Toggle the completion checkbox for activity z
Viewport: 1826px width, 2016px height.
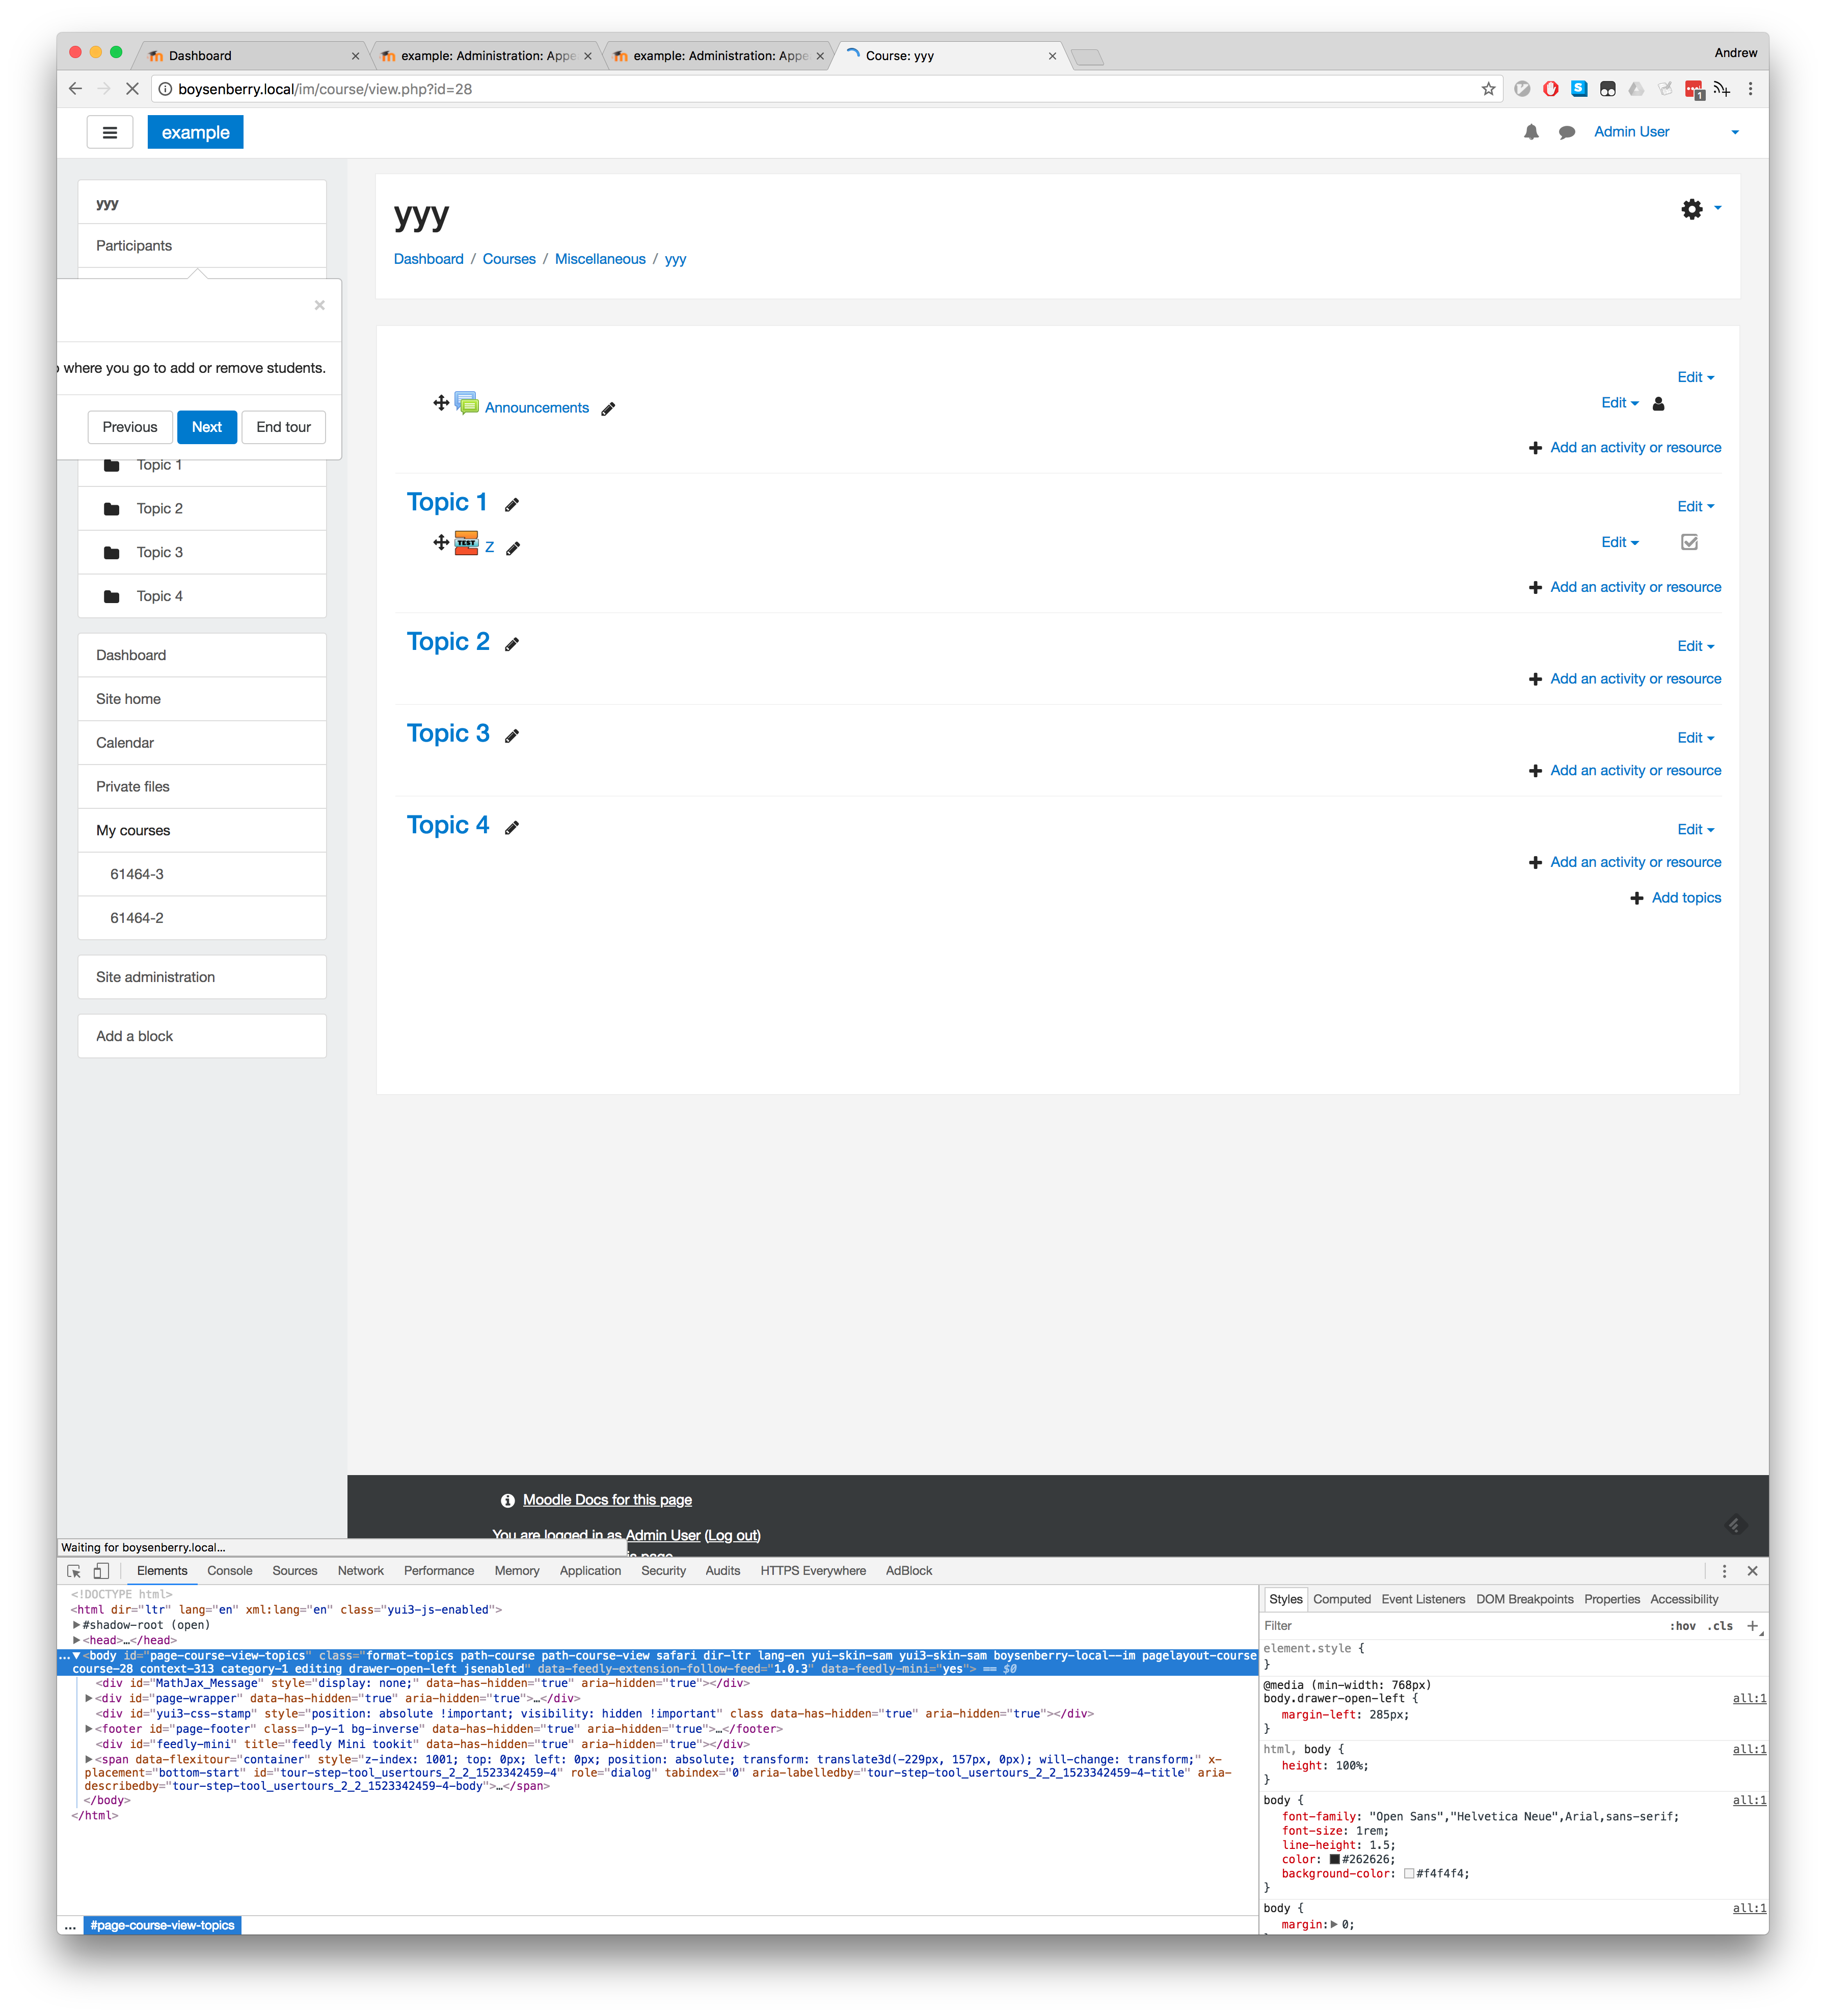[1690, 542]
